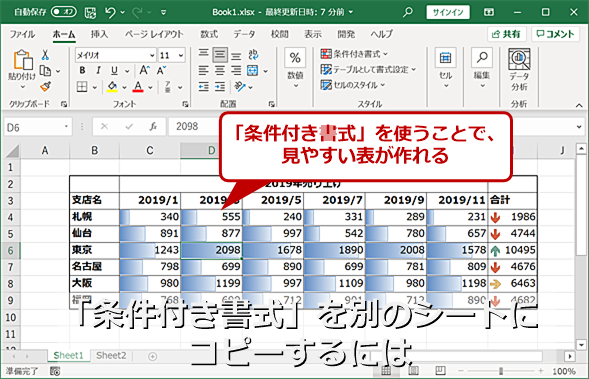The width and height of the screenshot is (589, 379).
Task: Click the Increase Indent icon
Action: tap(220, 87)
